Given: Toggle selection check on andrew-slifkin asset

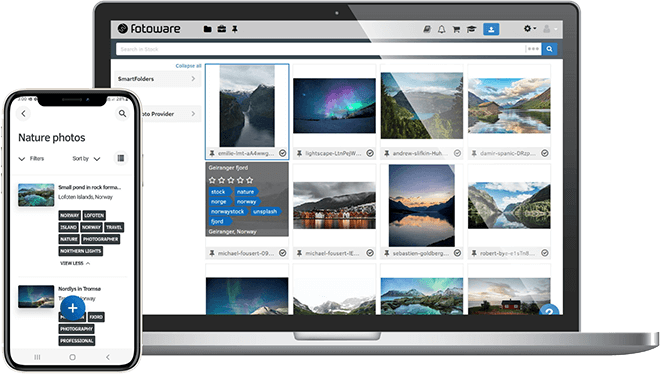Looking at the screenshot, I should (457, 154).
